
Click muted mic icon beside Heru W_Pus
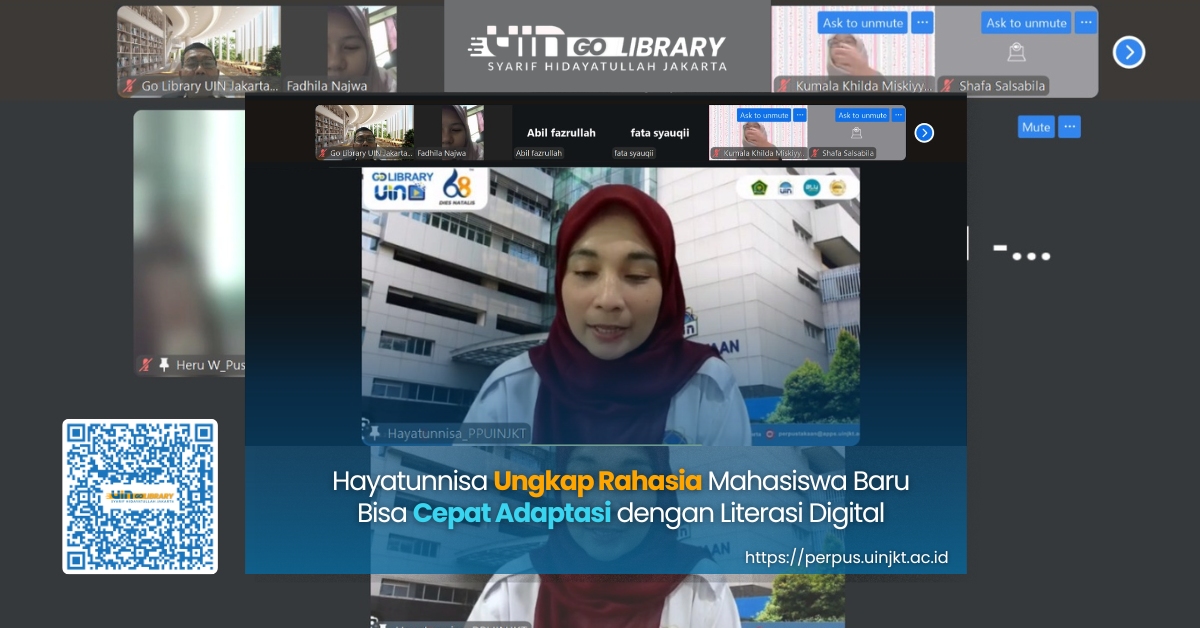pyautogui.click(x=146, y=365)
